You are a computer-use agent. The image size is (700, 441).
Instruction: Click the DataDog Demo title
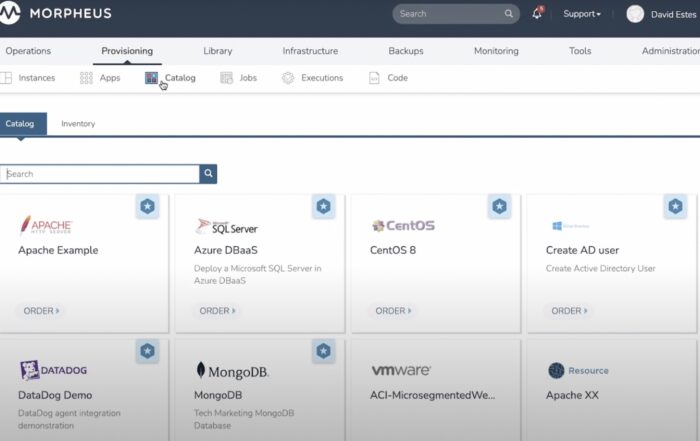[x=55, y=395]
